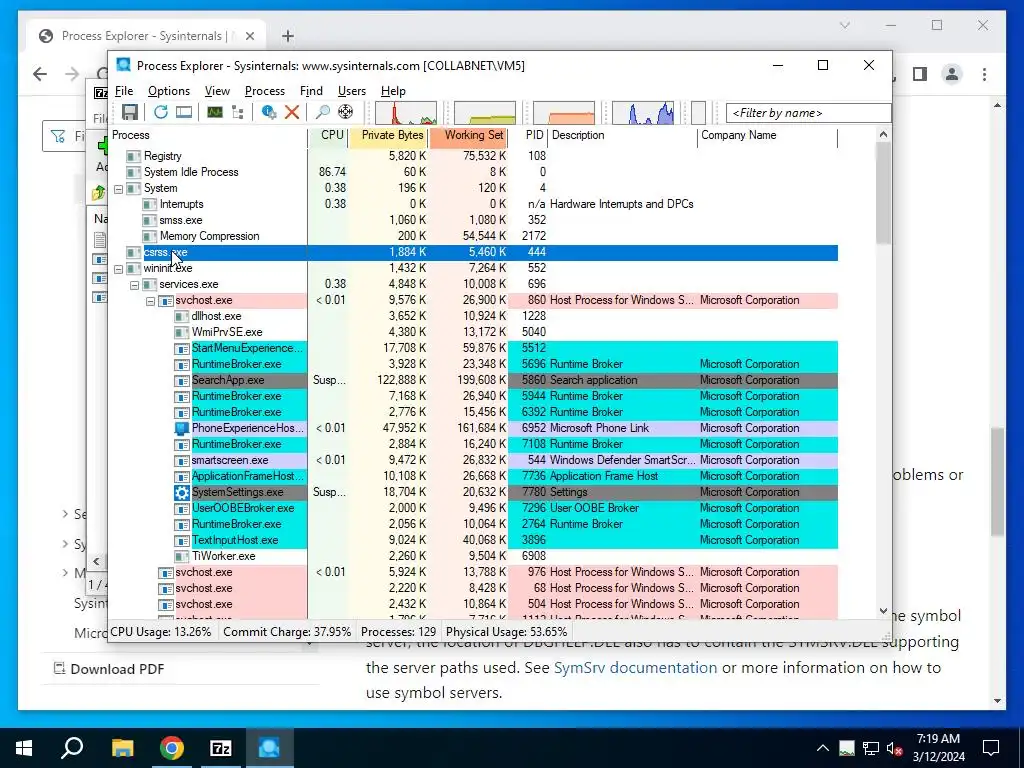Screen dimensions: 1024x768
Task: Collapse the svchost.exe PID 860 node
Action: click(150, 301)
